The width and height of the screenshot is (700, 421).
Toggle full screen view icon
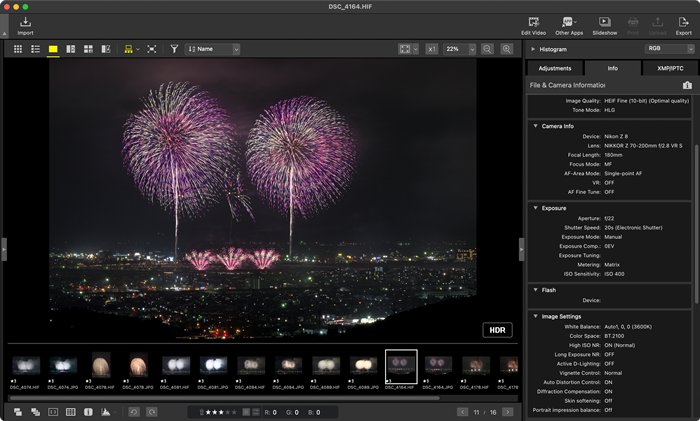click(151, 48)
